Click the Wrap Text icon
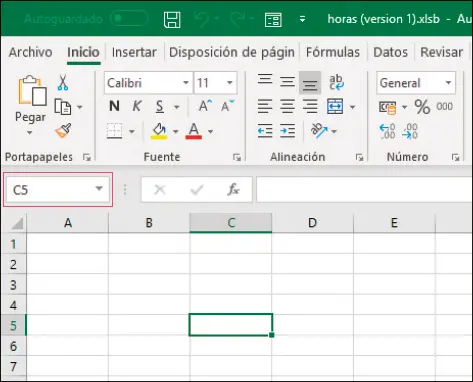 tap(336, 82)
